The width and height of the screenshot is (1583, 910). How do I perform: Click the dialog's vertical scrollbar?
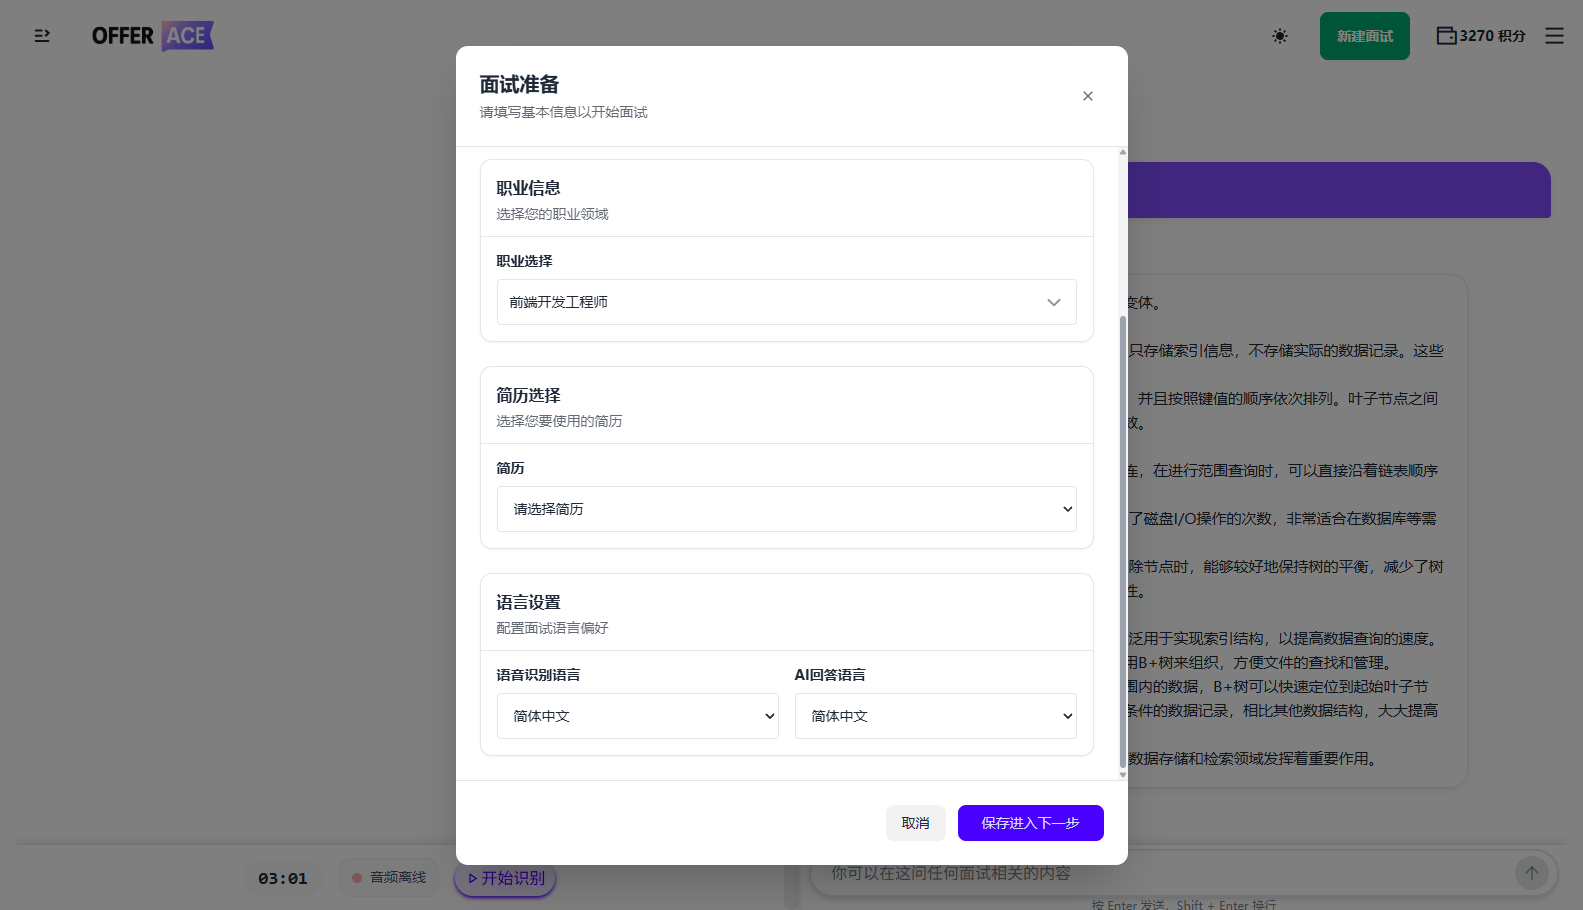point(1123,540)
